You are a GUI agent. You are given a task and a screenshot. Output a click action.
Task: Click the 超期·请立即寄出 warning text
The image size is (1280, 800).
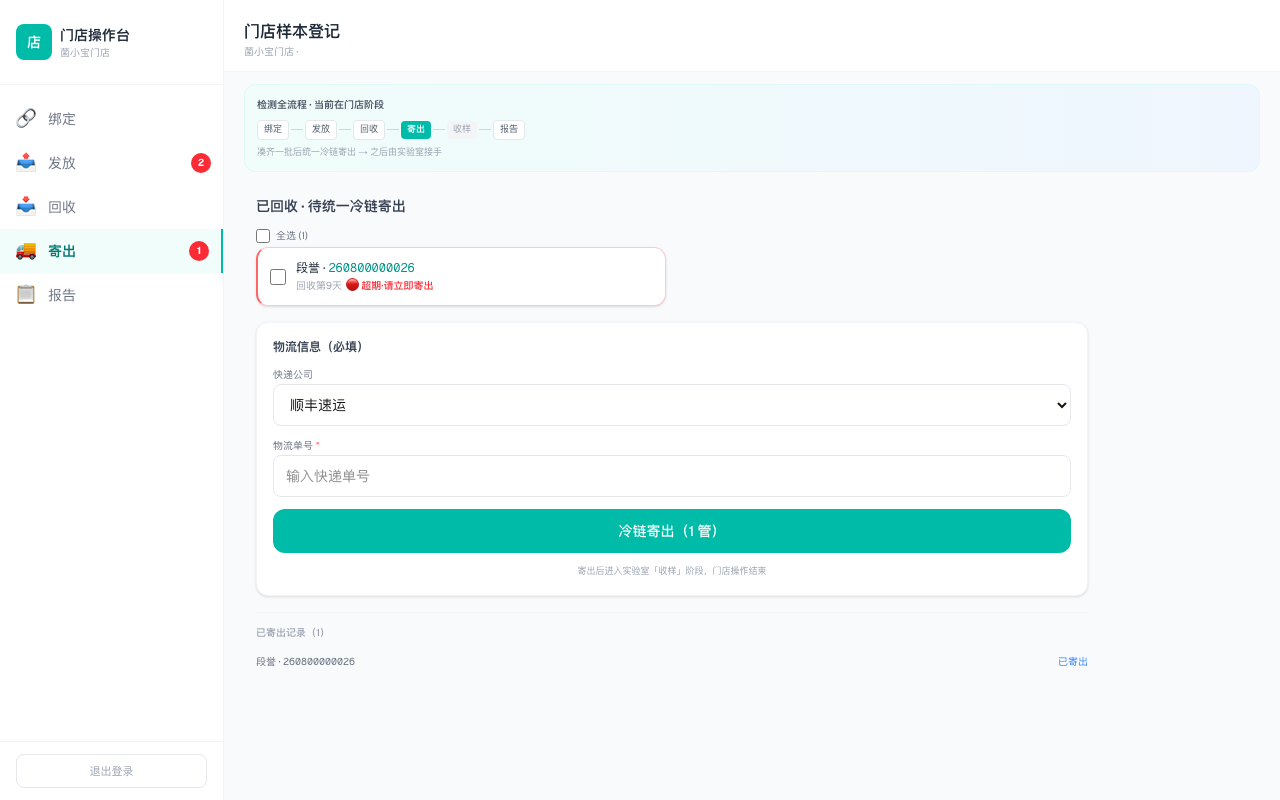[x=397, y=286]
